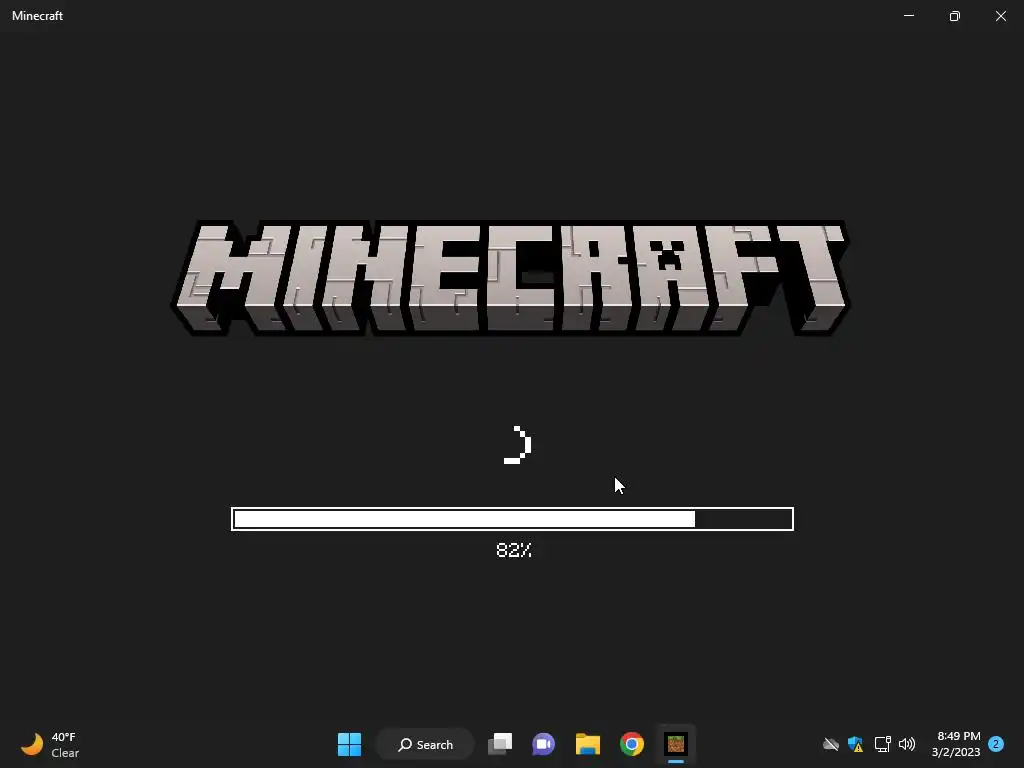
Task: Restore down the Minecraft window
Action: point(955,16)
